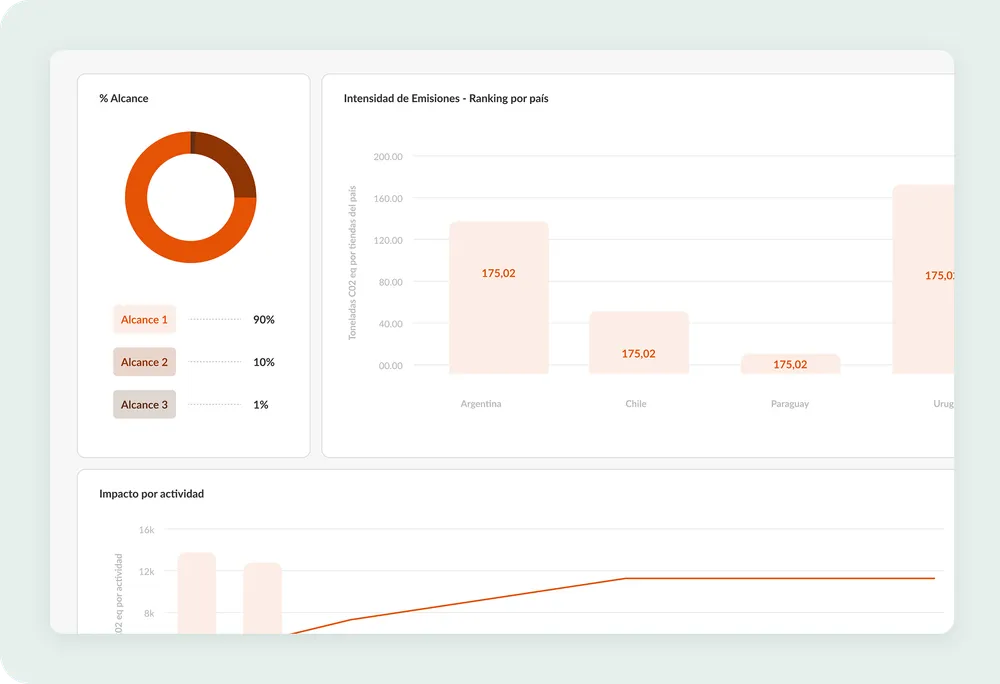The image size is (1000, 684).
Task: Select the second bar in Impacto chart
Action: [263, 598]
